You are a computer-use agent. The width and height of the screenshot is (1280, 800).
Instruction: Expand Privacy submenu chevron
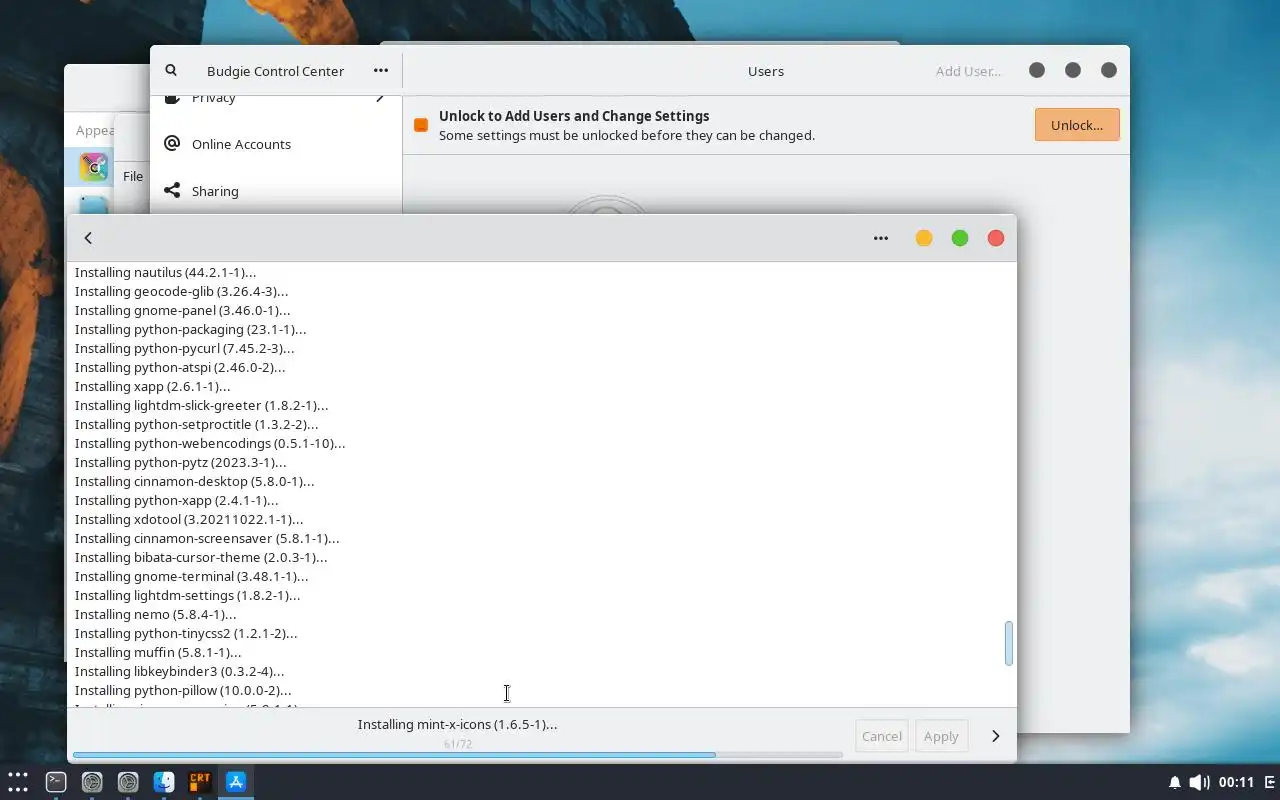380,98
